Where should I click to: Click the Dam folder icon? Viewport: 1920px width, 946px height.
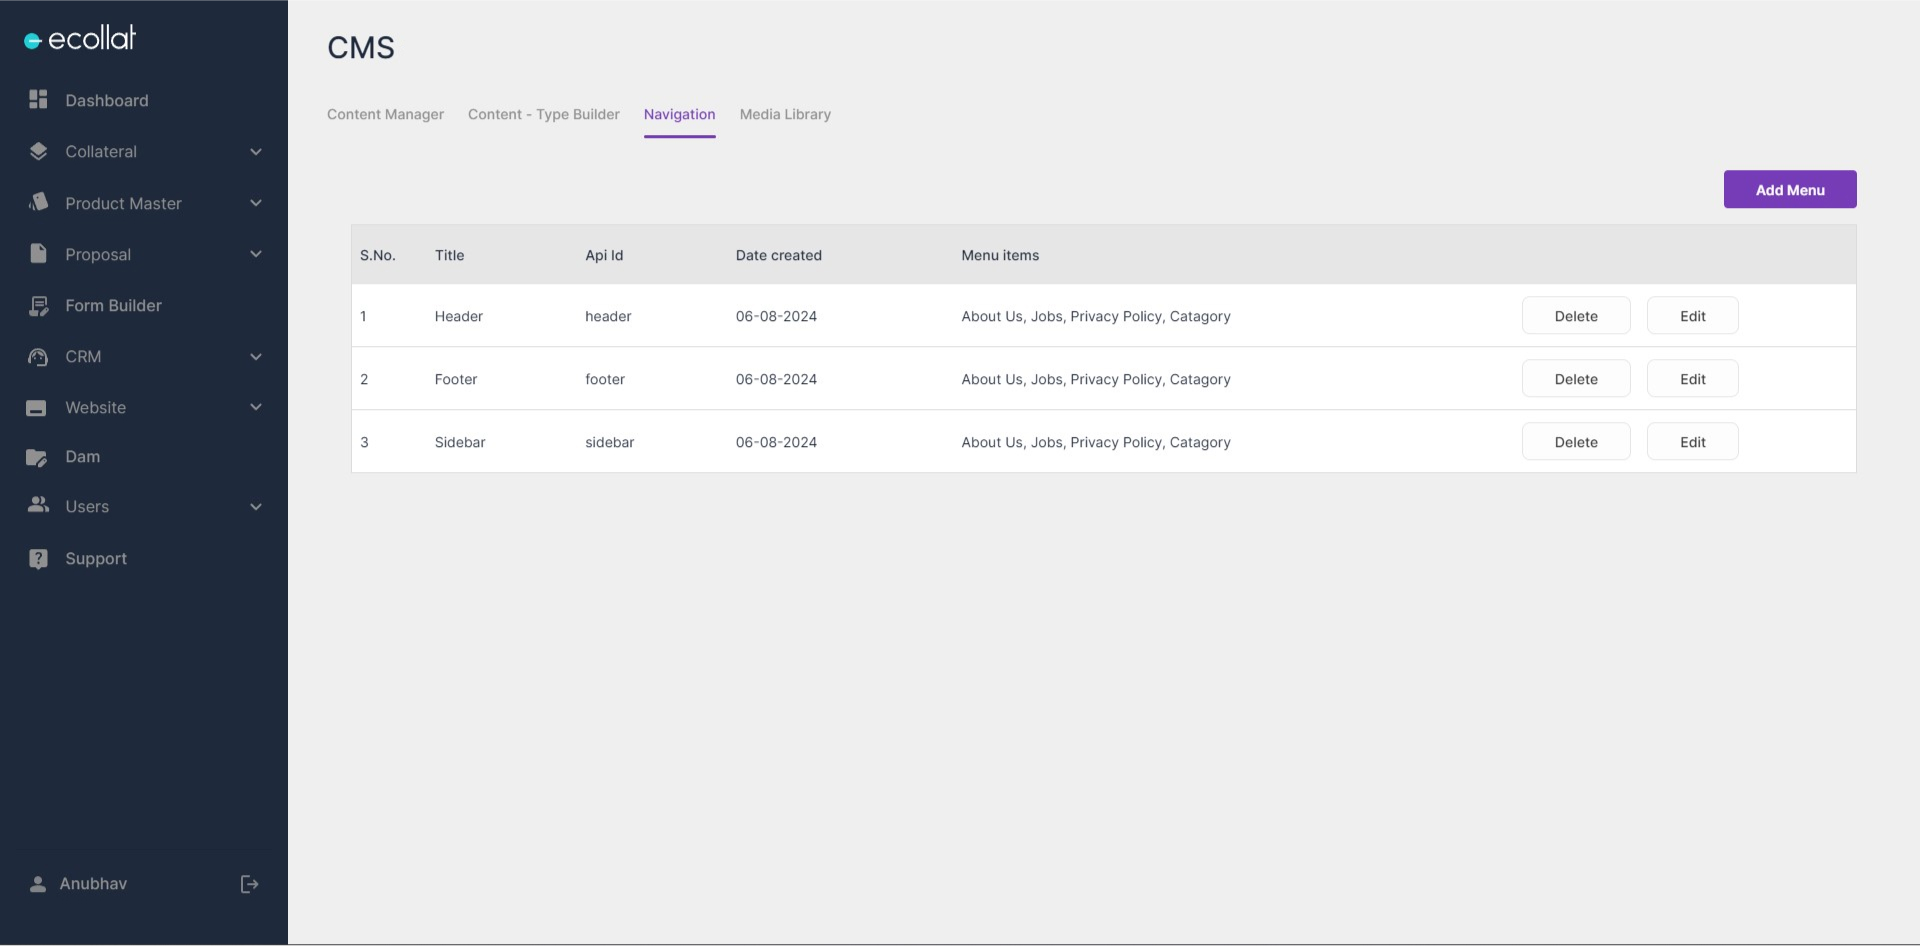36,457
